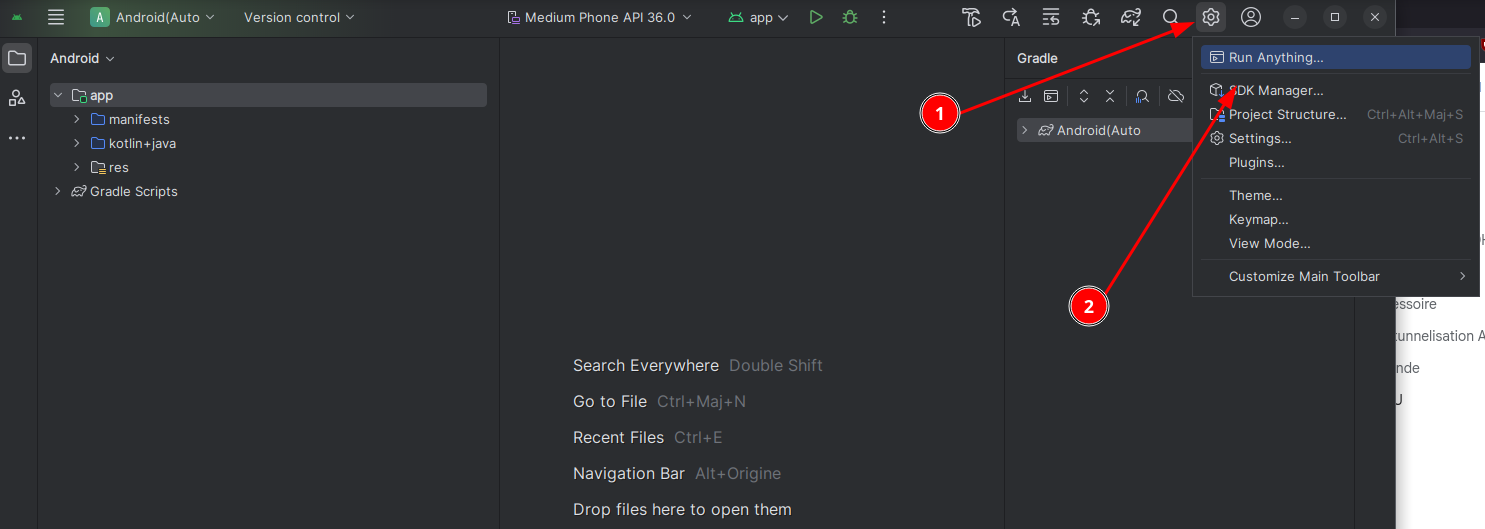Open Search Everywhere magnifier icon
1485x529 pixels.
(1170, 17)
